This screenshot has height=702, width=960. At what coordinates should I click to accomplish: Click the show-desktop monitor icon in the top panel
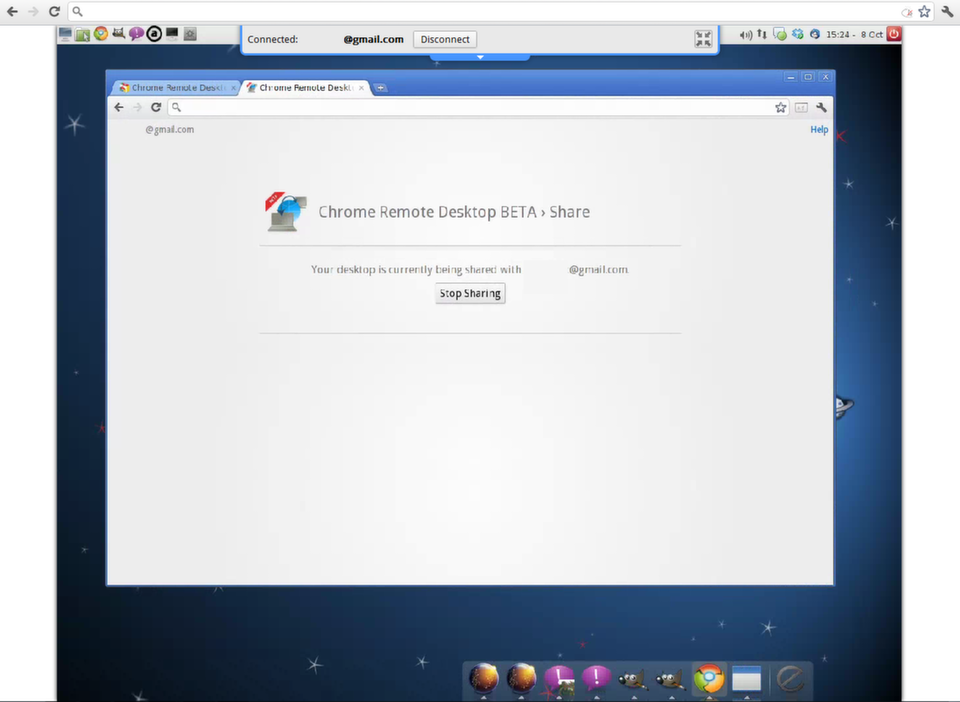(66, 34)
